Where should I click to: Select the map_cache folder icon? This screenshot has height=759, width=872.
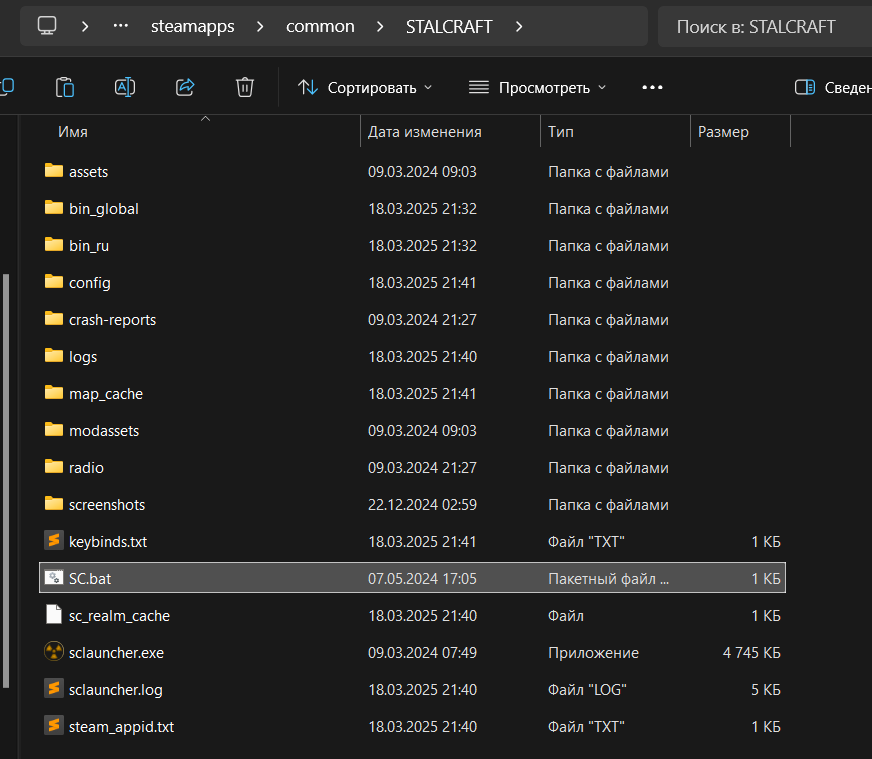(x=53, y=393)
